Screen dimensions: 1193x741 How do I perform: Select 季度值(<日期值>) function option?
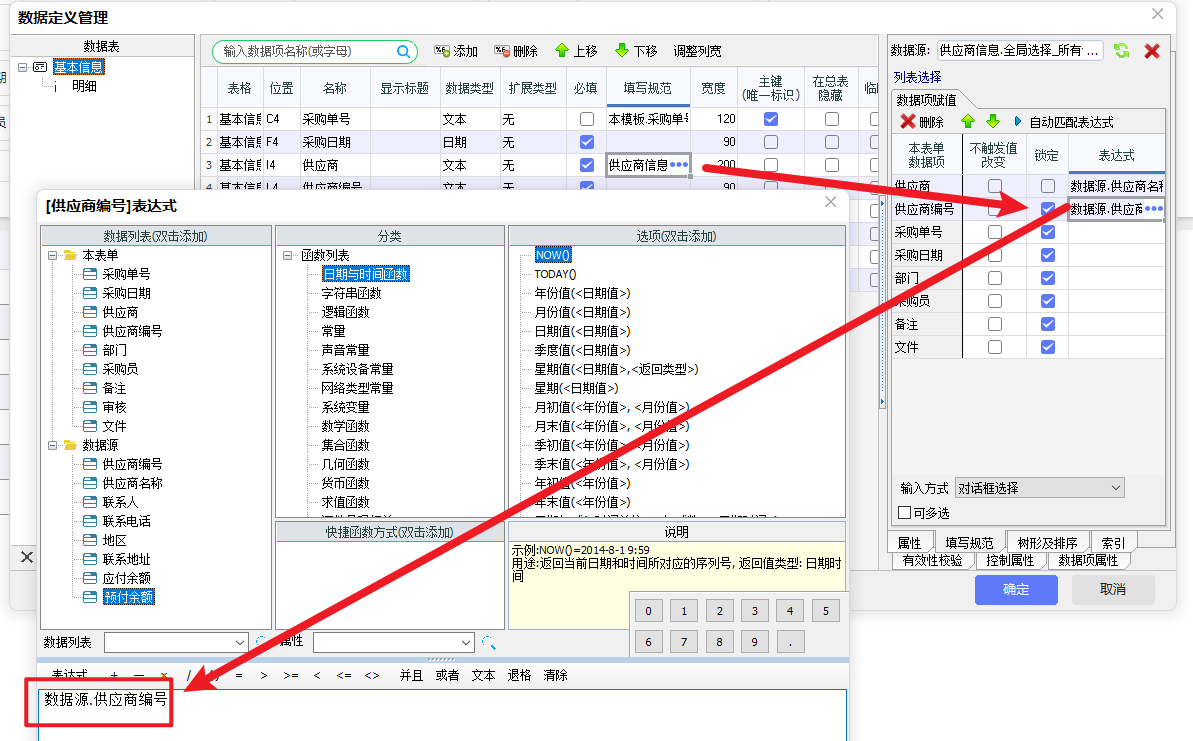(x=582, y=350)
